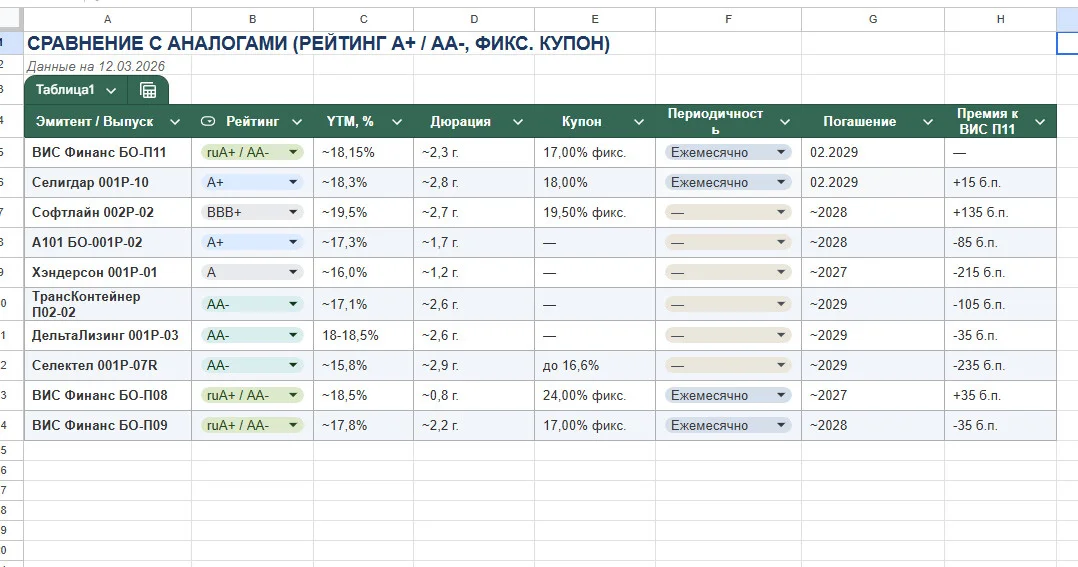Select cell Селектел 001Р-07R
The height and width of the screenshot is (567, 1078).
[107, 366]
